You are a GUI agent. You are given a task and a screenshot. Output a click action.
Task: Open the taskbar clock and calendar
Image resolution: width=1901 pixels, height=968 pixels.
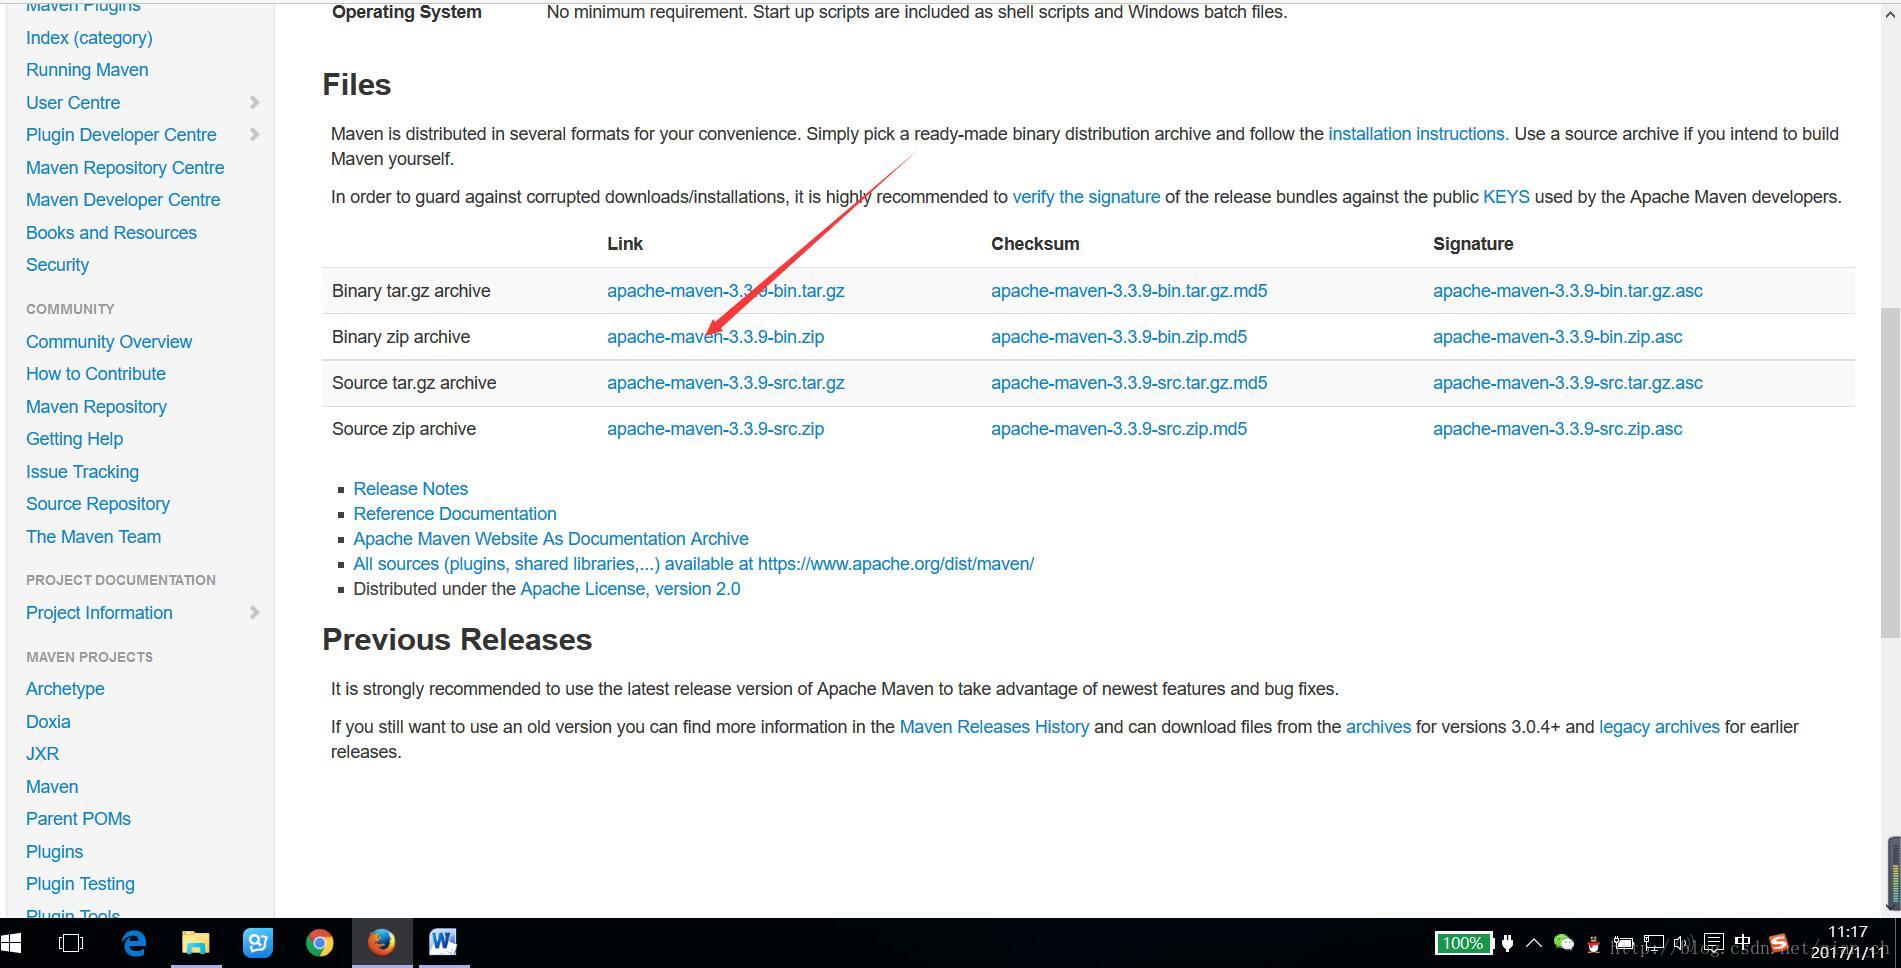[1848, 943]
